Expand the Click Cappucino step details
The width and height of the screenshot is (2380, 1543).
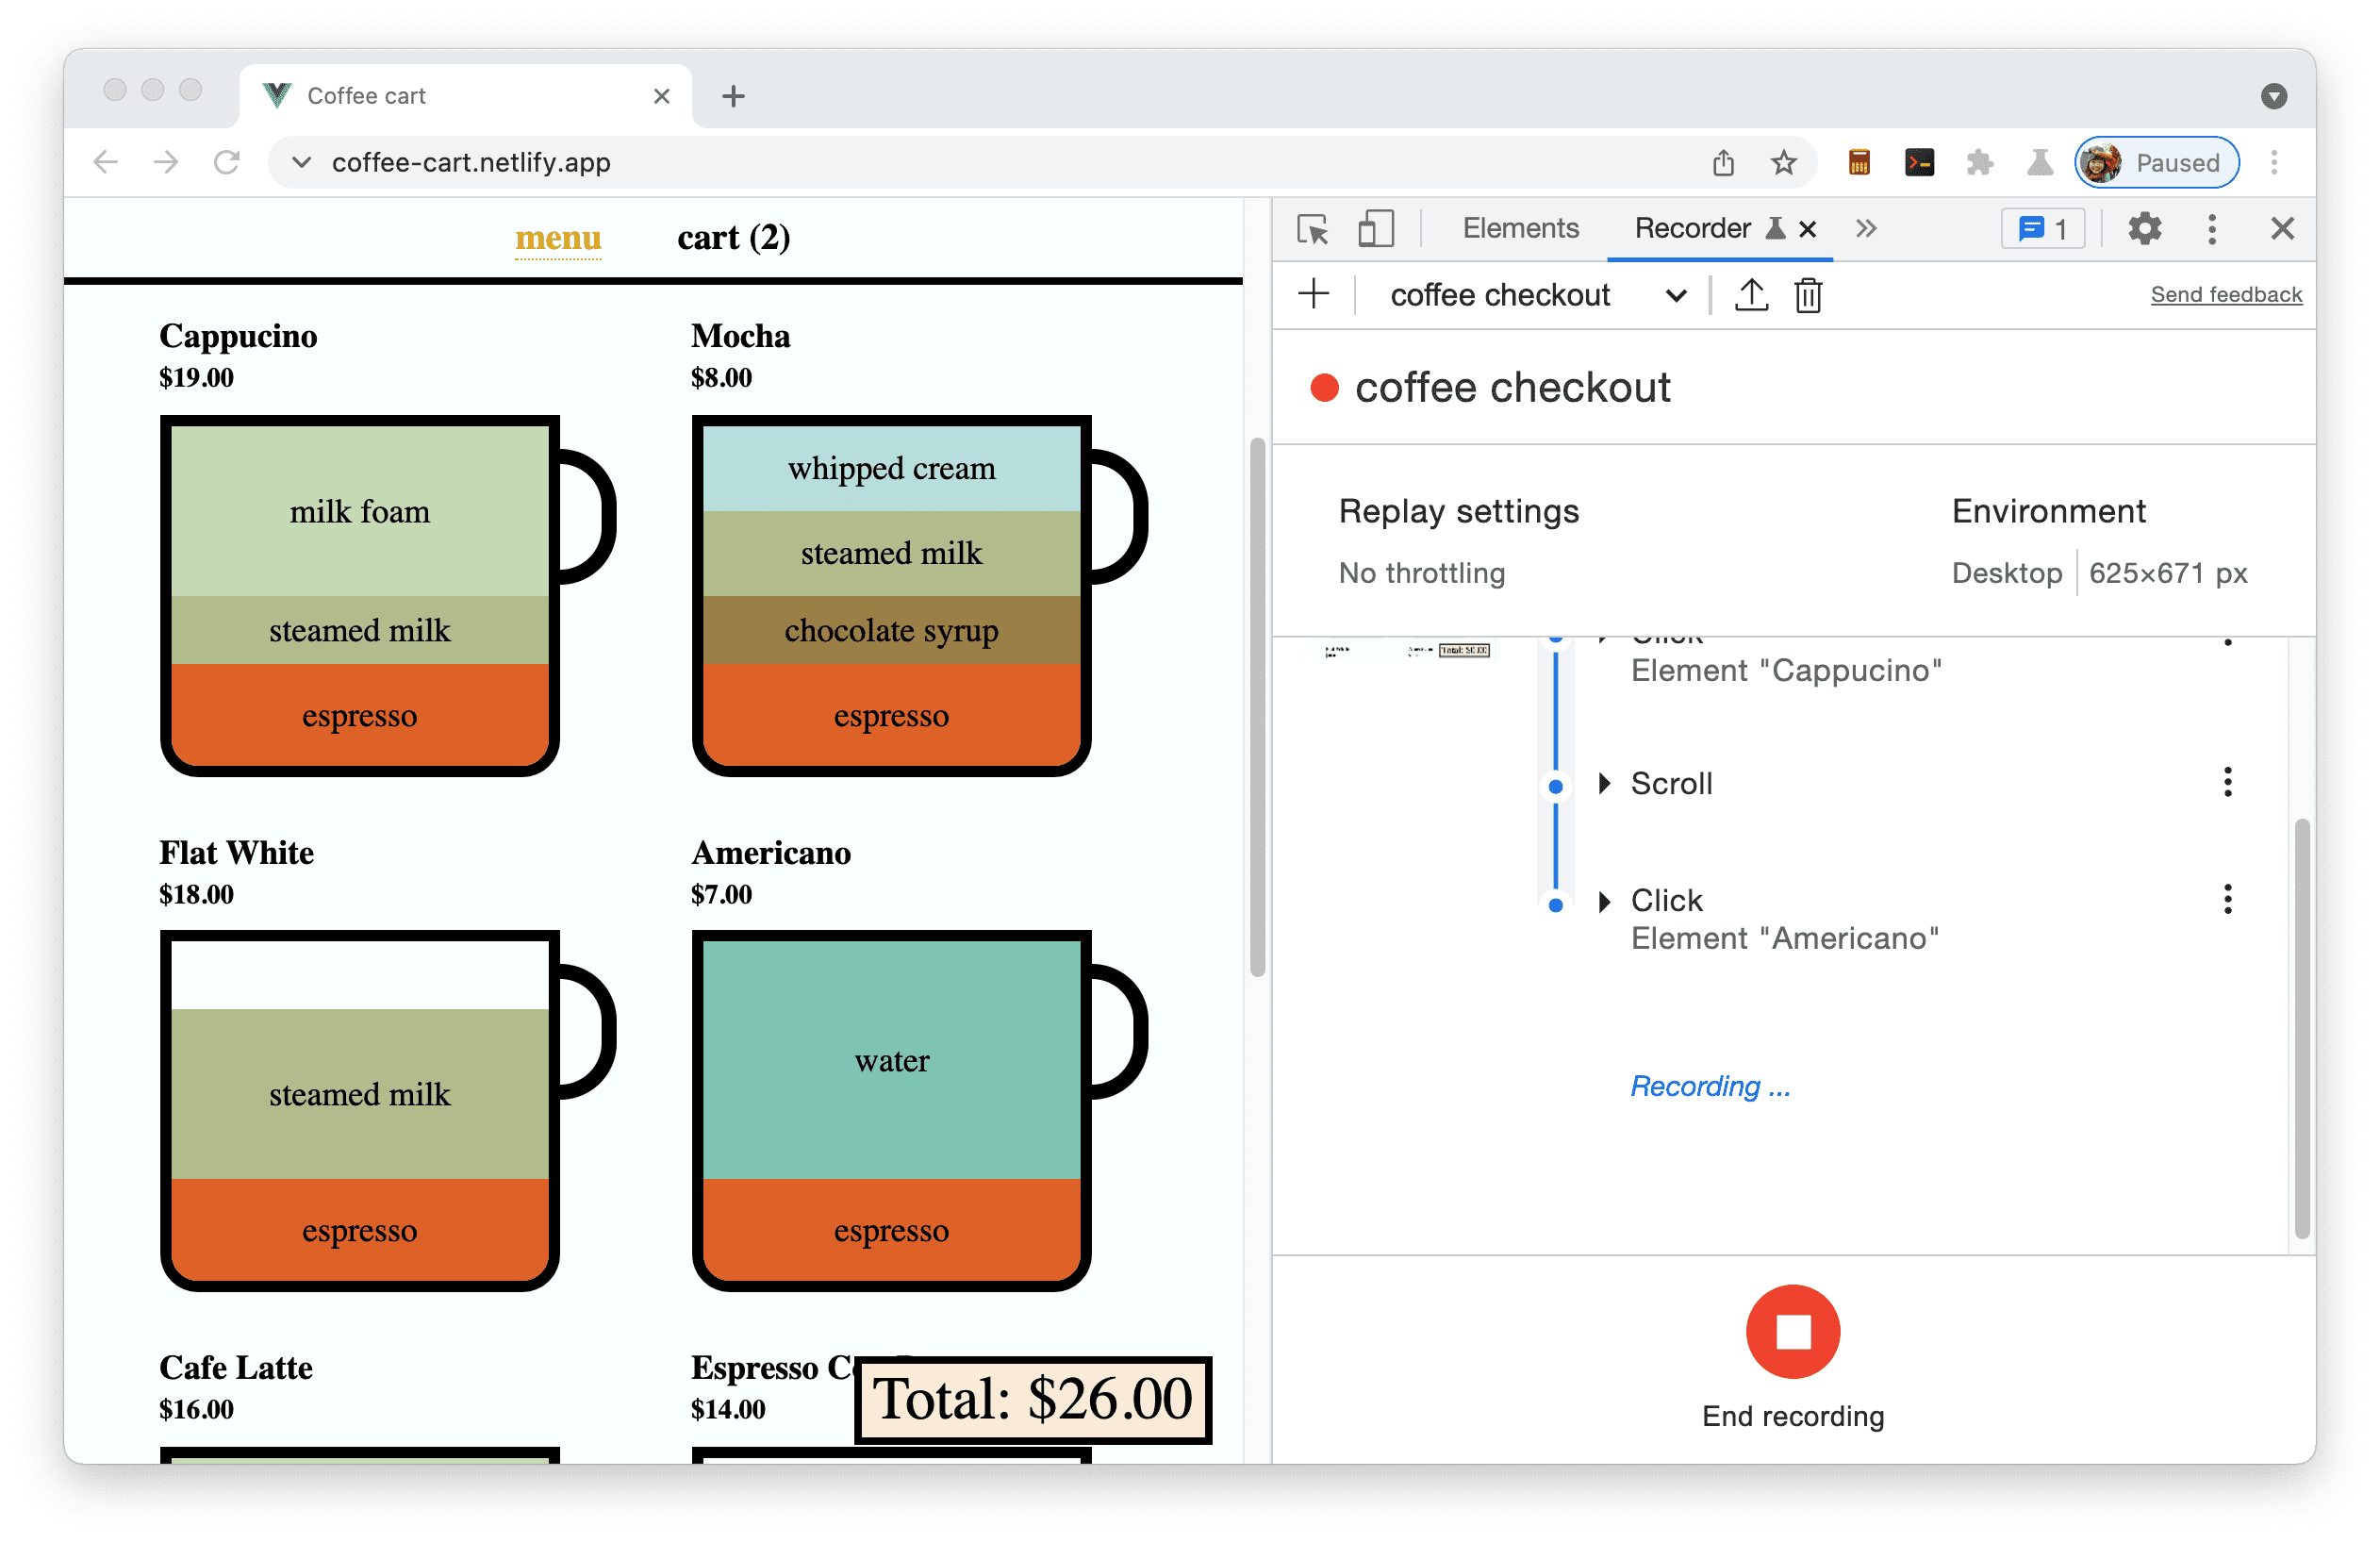pos(1599,630)
